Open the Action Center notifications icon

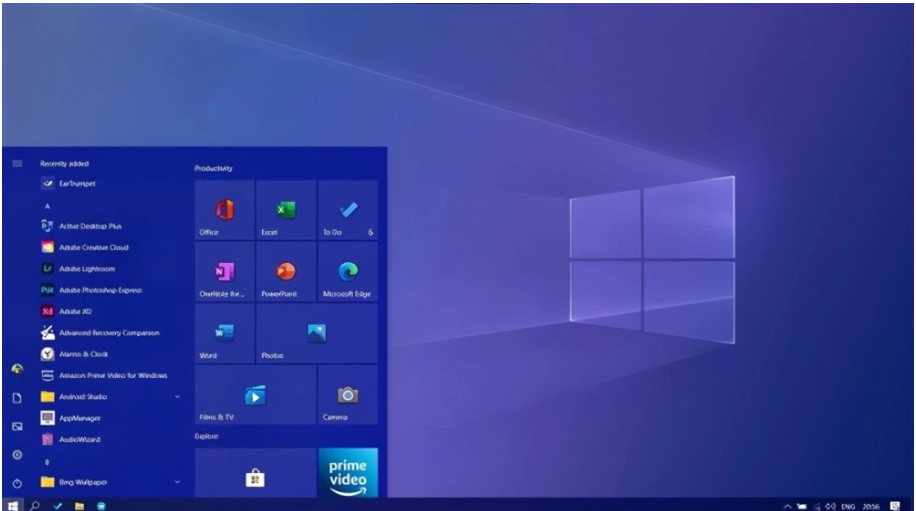[895, 506]
